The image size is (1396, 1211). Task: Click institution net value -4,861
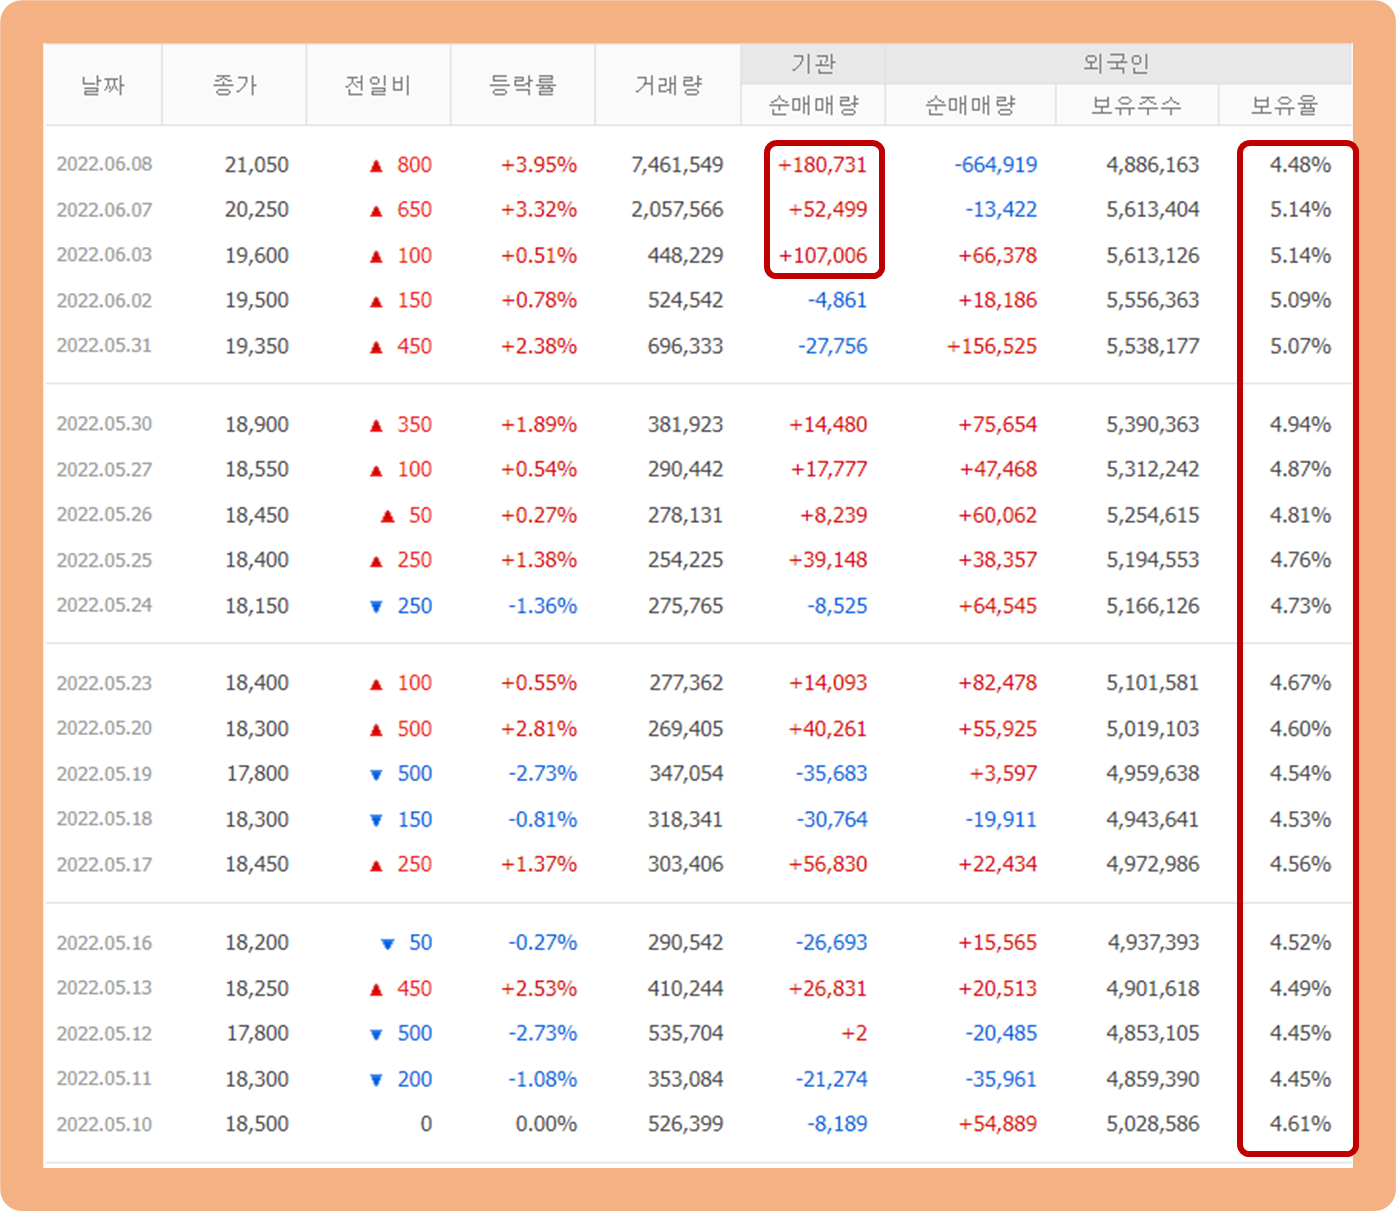tap(837, 300)
